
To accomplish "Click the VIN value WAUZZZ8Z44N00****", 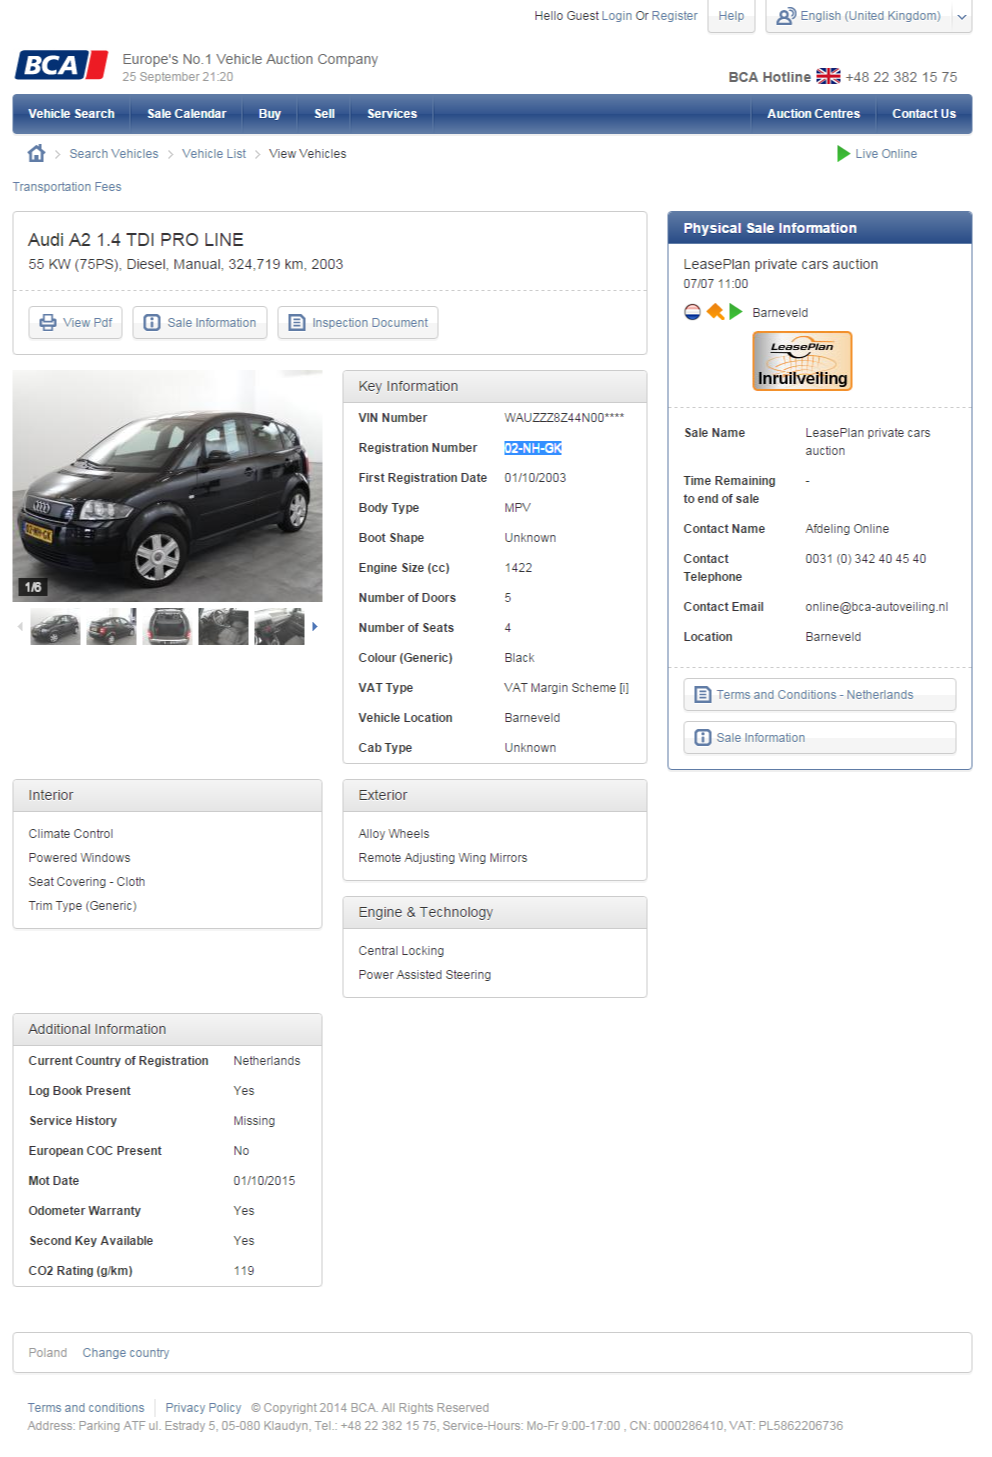I will 564,418.
